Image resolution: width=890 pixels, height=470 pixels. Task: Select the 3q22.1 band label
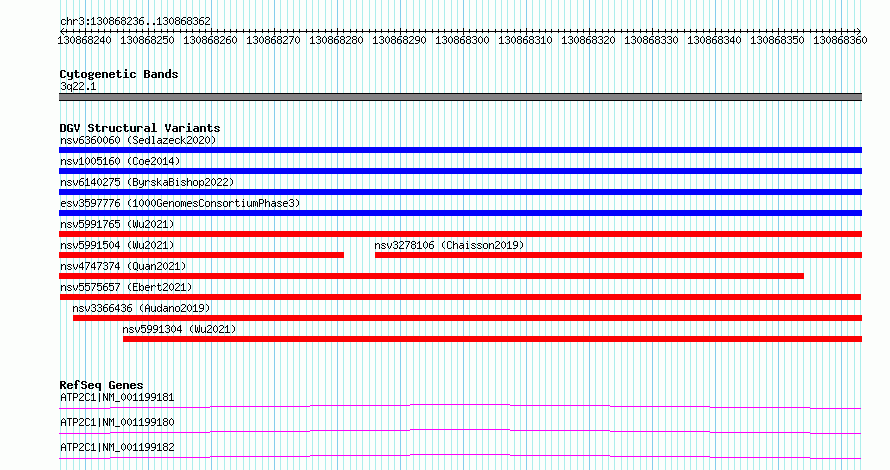[x=78, y=86]
